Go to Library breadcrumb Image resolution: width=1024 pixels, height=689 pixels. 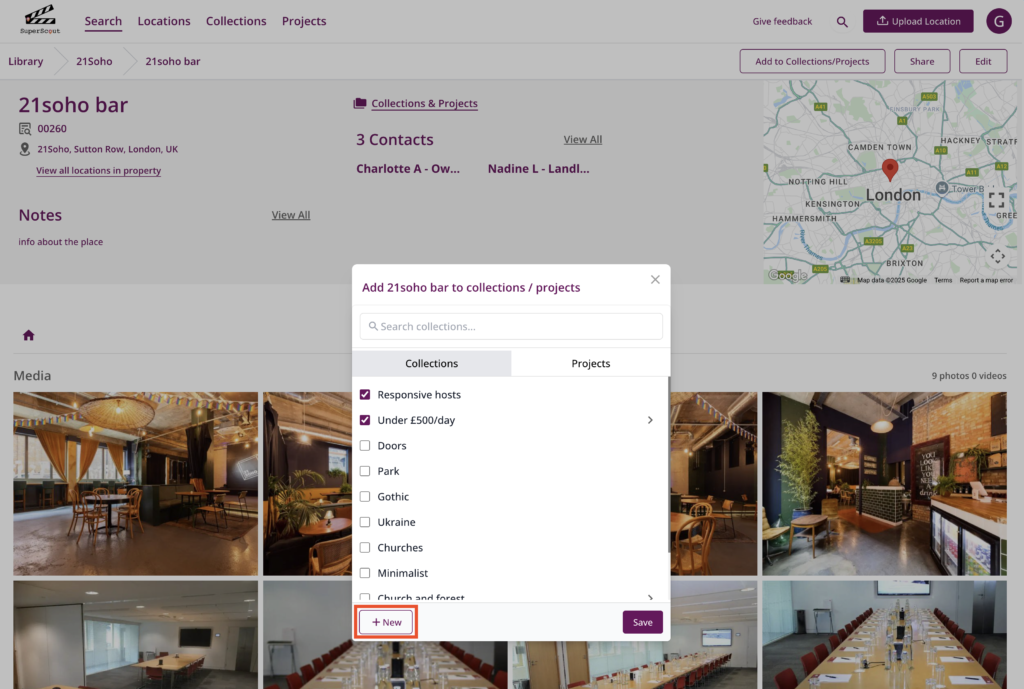25,61
